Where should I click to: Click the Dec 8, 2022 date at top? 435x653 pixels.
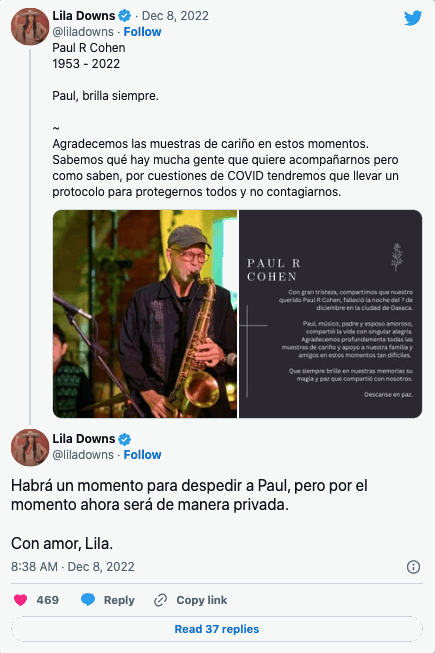(x=175, y=16)
